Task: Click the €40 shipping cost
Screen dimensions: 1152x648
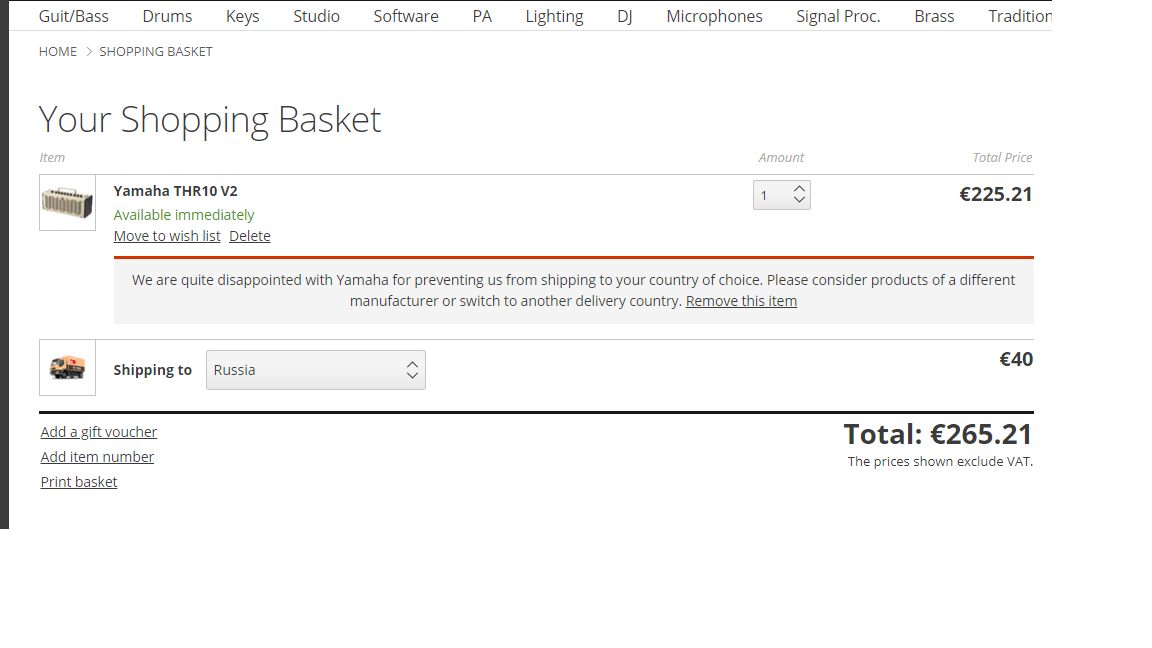Action: [1016, 359]
